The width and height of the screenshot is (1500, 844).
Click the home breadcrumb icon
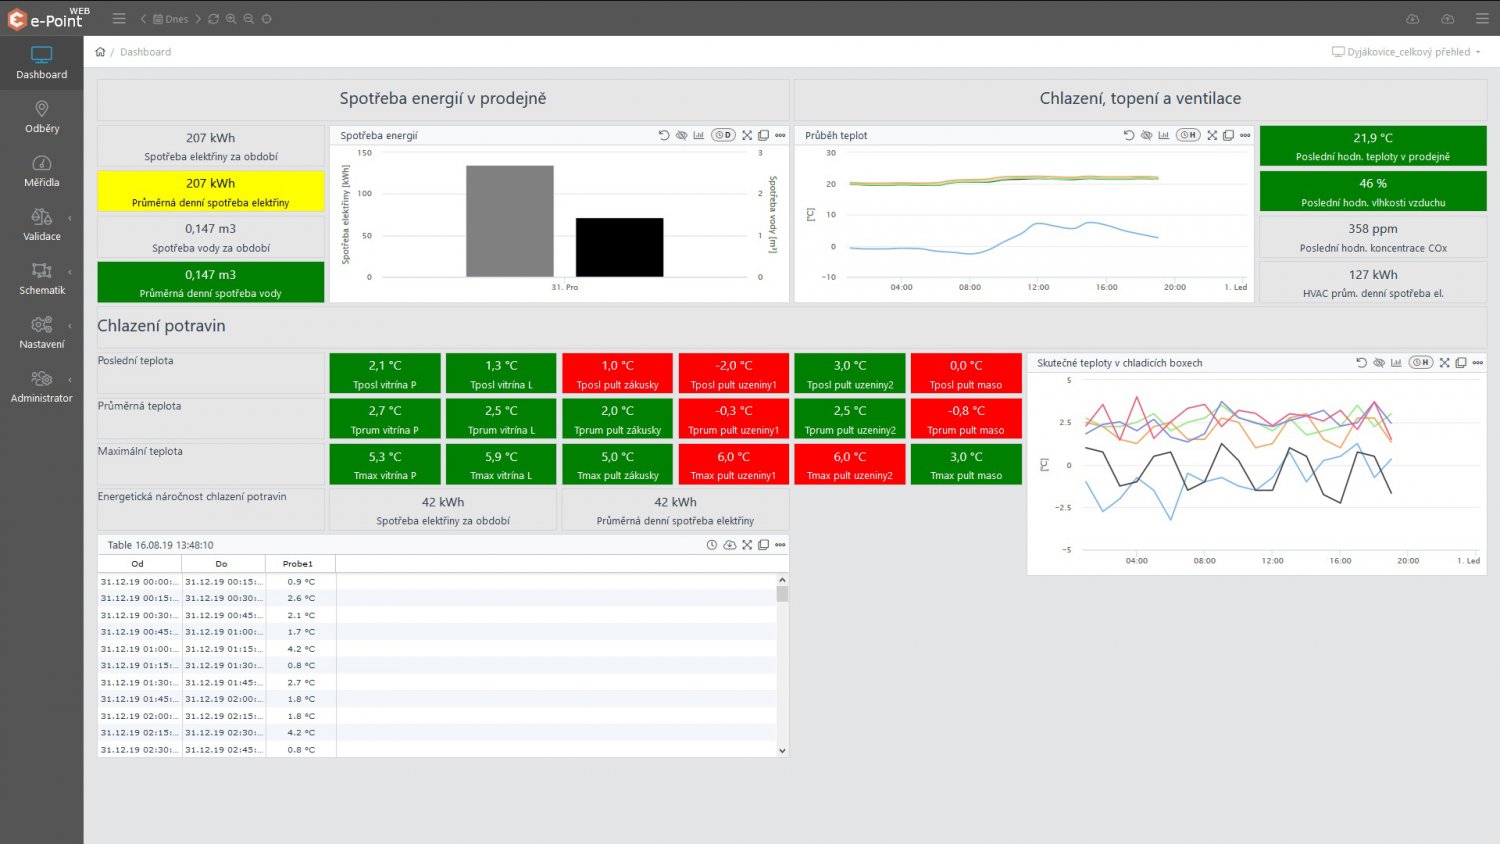coord(100,52)
